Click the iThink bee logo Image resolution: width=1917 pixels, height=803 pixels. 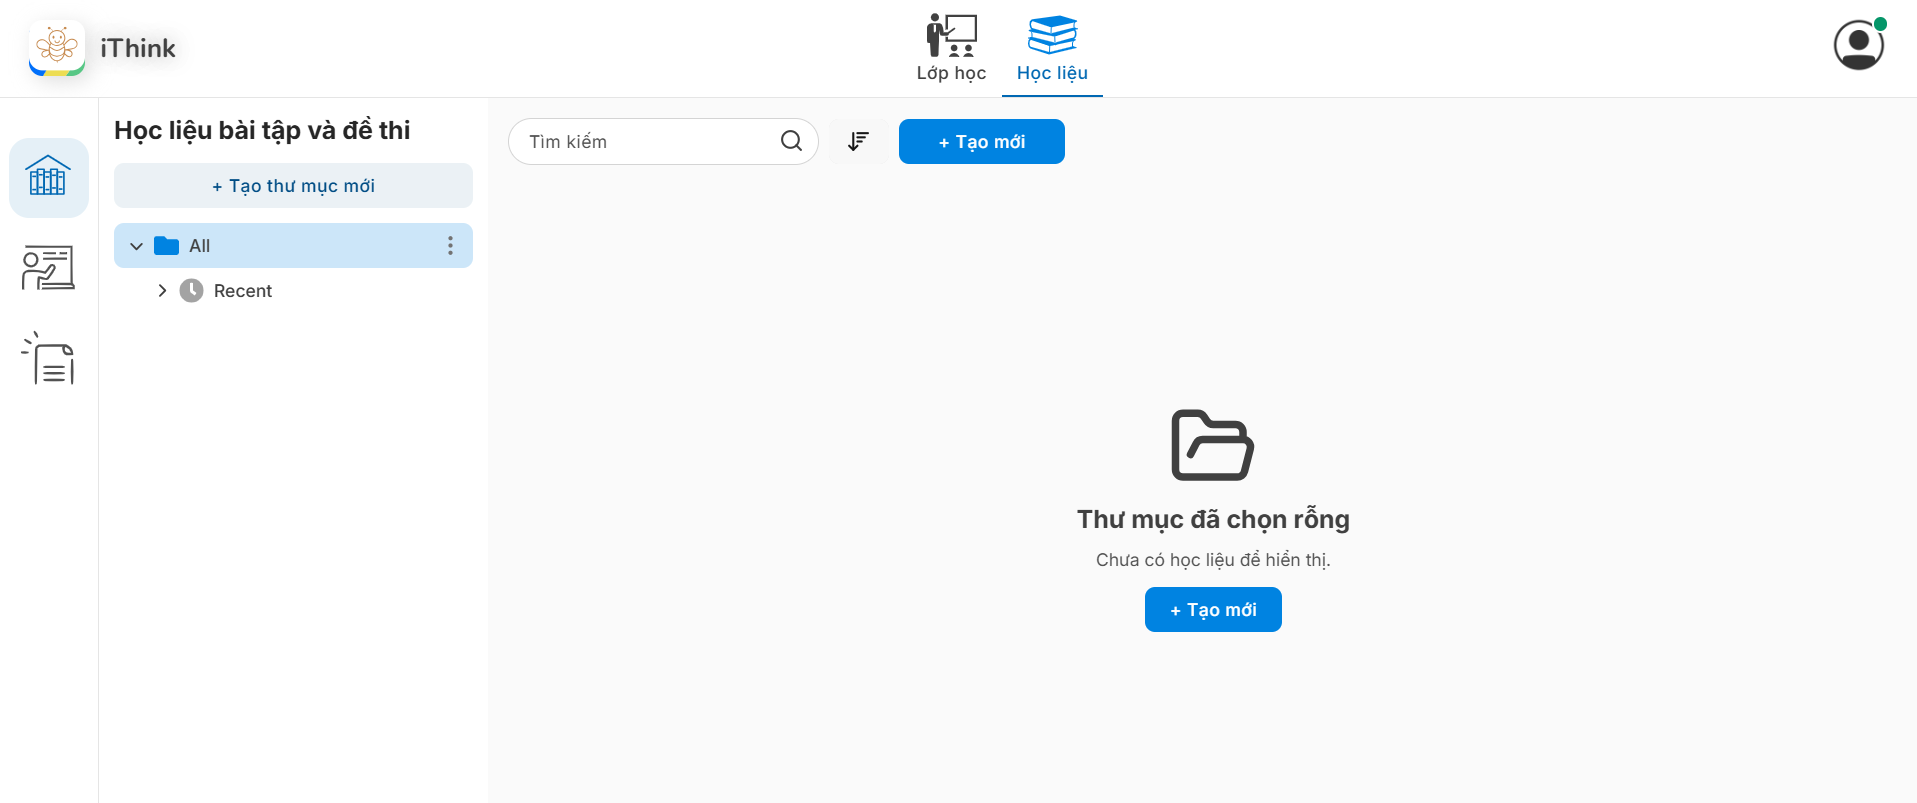[57, 48]
